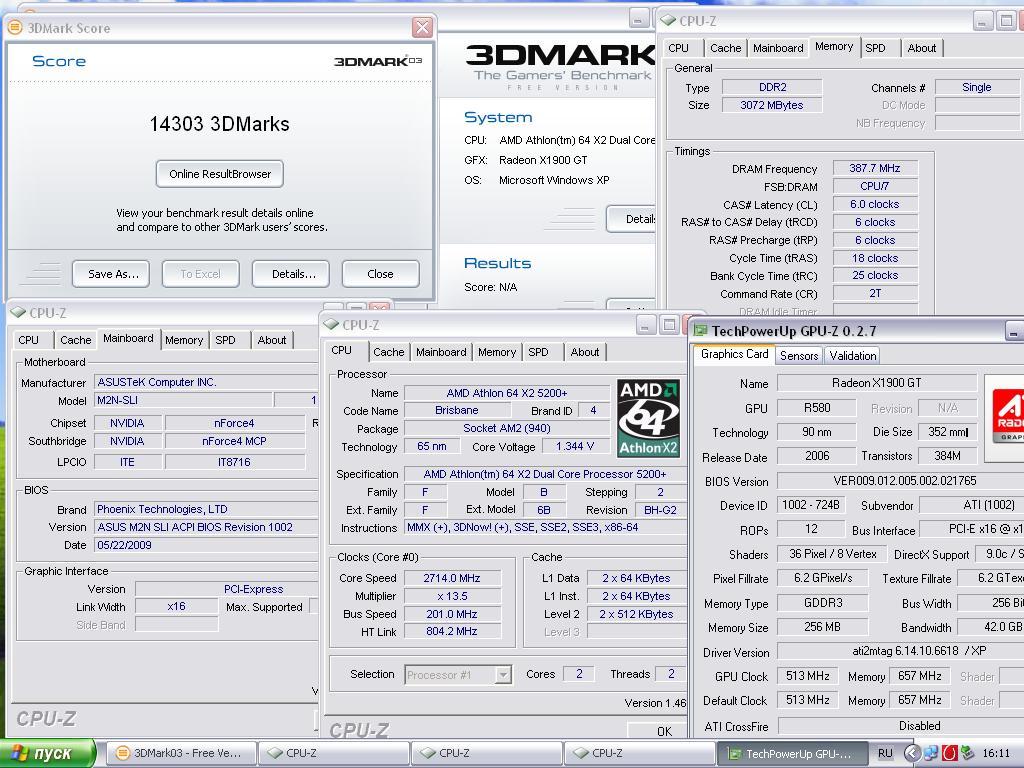Click ATI CrossFire Disabled field
The width and height of the screenshot is (1024, 768).
[901, 726]
